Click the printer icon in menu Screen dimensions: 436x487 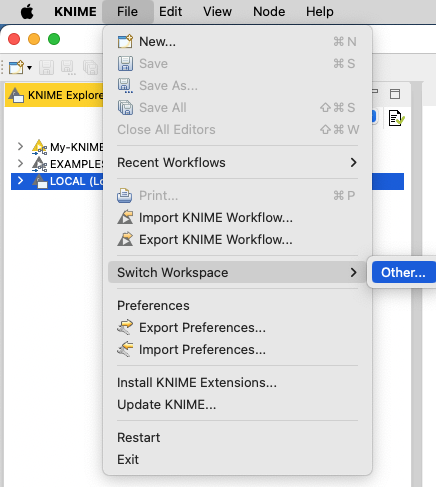tap(124, 196)
